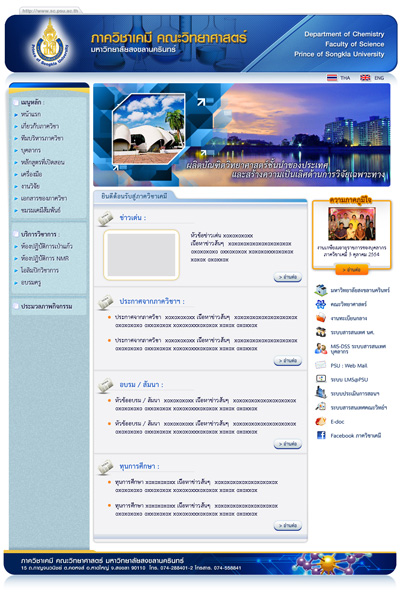400x598 pixels.
Task: Click read more button under scholarships section
Action: coord(288,526)
